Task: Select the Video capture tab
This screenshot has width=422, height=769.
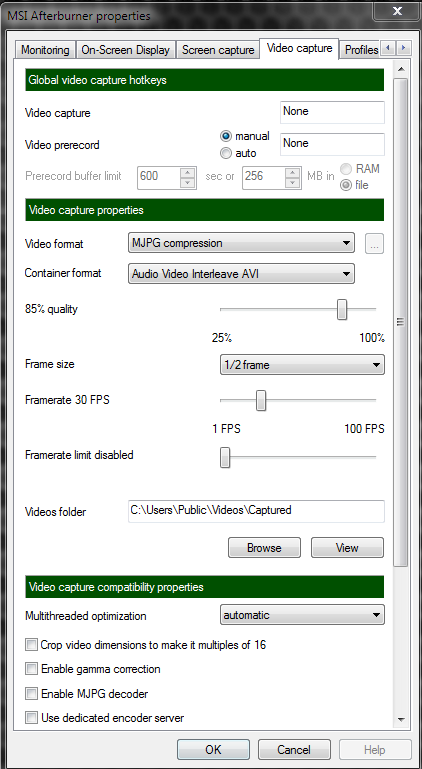Action: [x=299, y=49]
